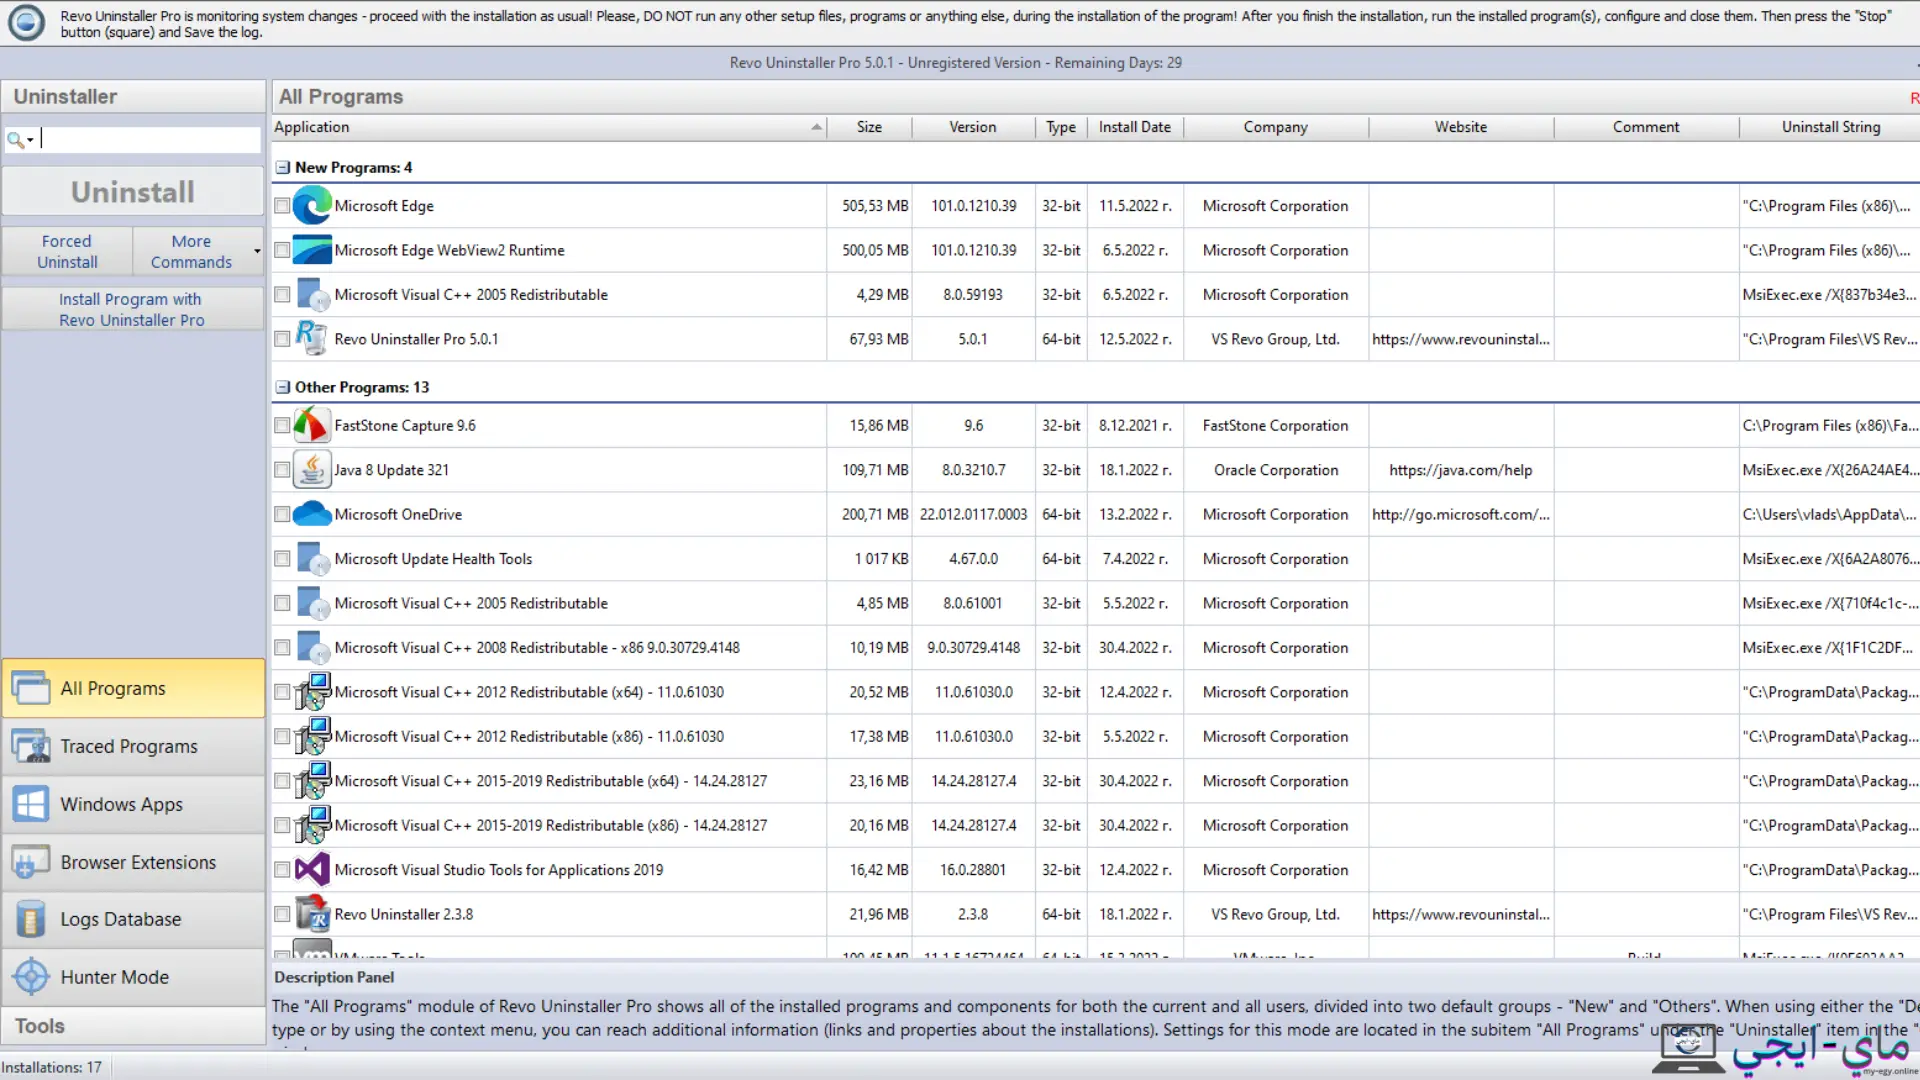Select the Microsoft OneDrive checkbox
The height and width of the screenshot is (1080, 1920).
pyautogui.click(x=282, y=514)
